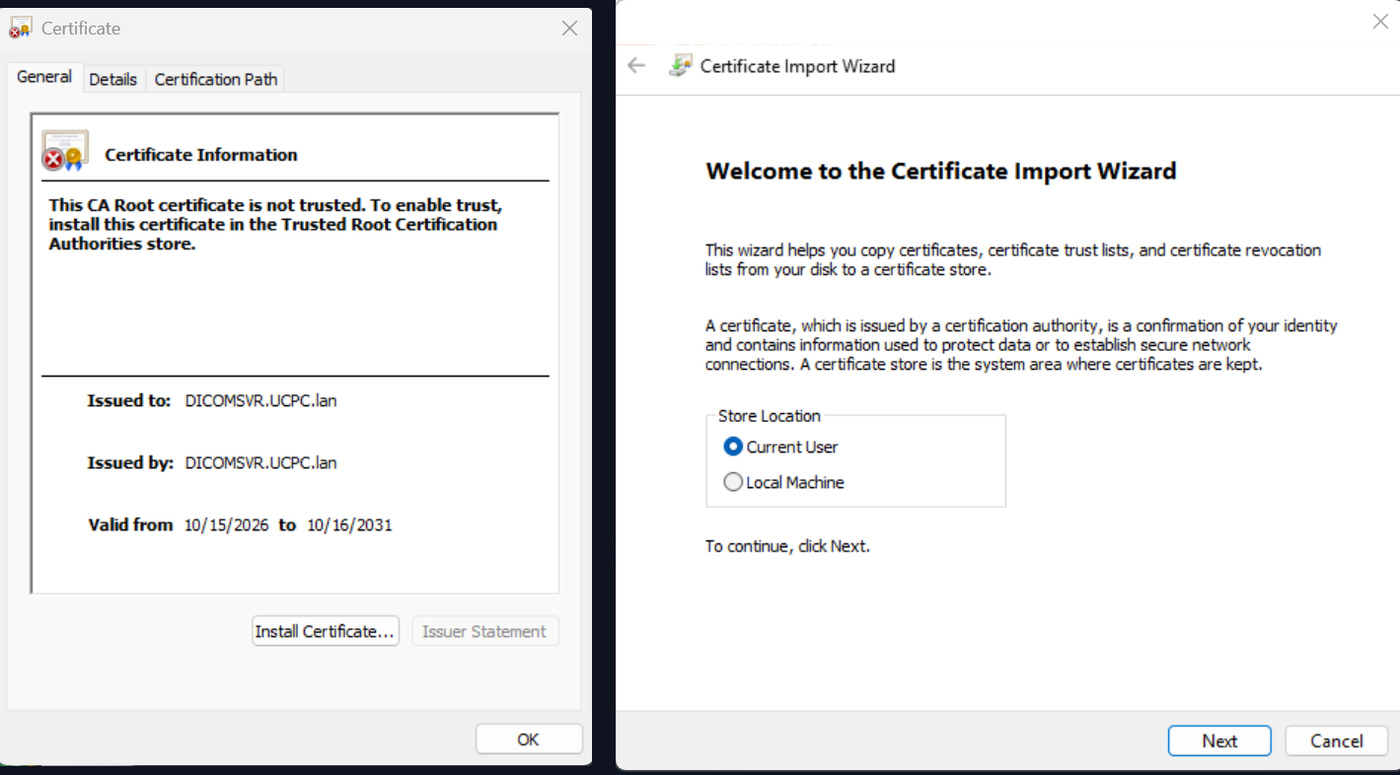Close the Certificate Import Wizard window

click(1380, 21)
